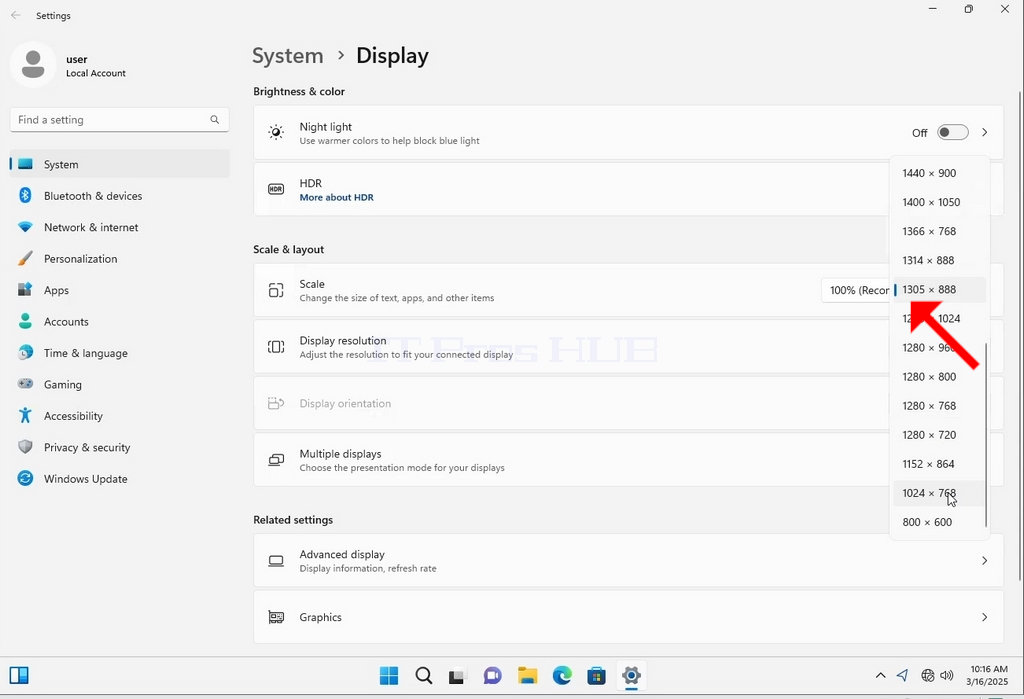1024x699 pixels.
Task: Open File Explorer from taskbar
Action: 527,675
